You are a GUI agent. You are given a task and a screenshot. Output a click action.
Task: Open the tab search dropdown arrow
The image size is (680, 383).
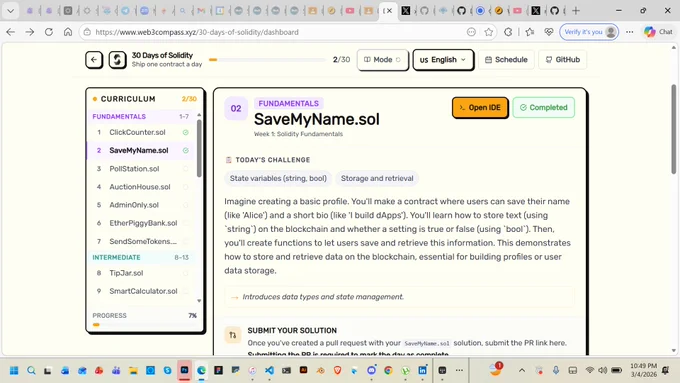point(10,11)
